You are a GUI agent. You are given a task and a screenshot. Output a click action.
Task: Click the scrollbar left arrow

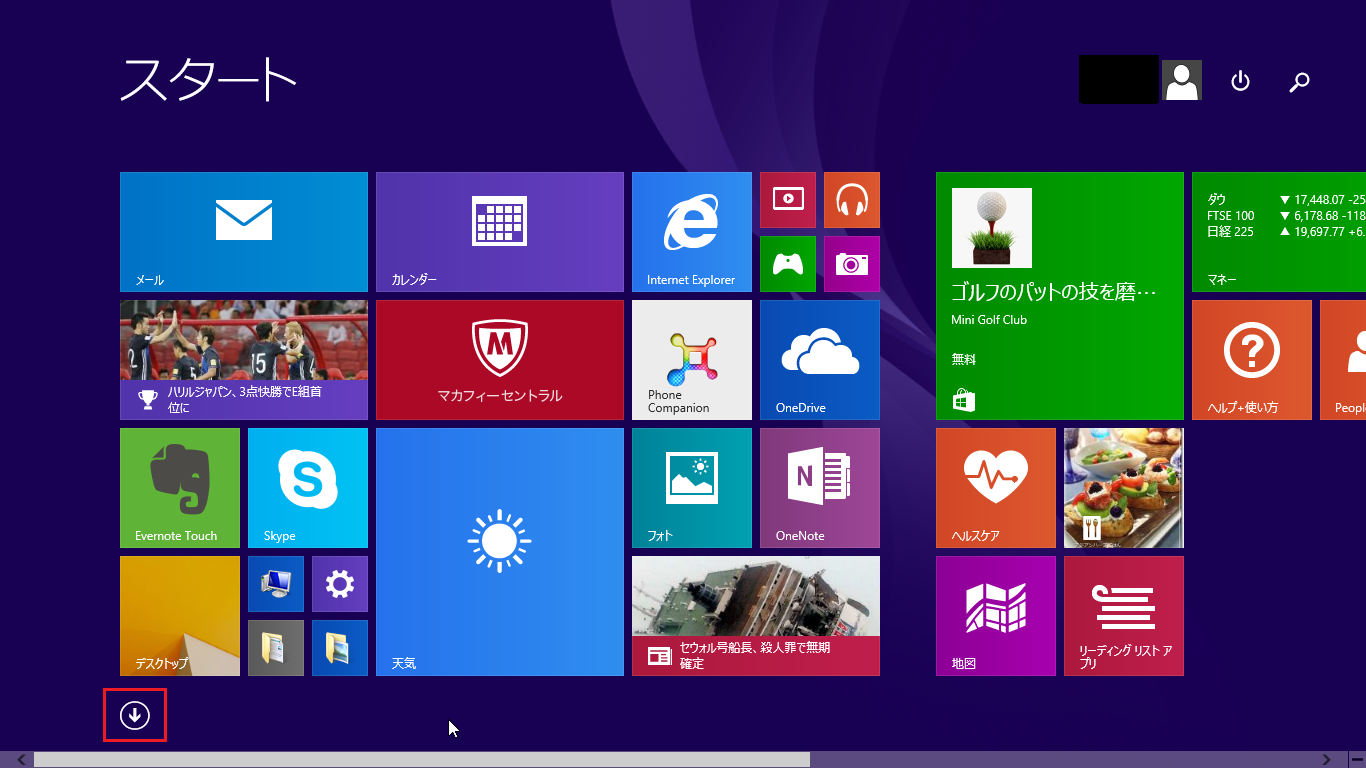click(x=22, y=760)
